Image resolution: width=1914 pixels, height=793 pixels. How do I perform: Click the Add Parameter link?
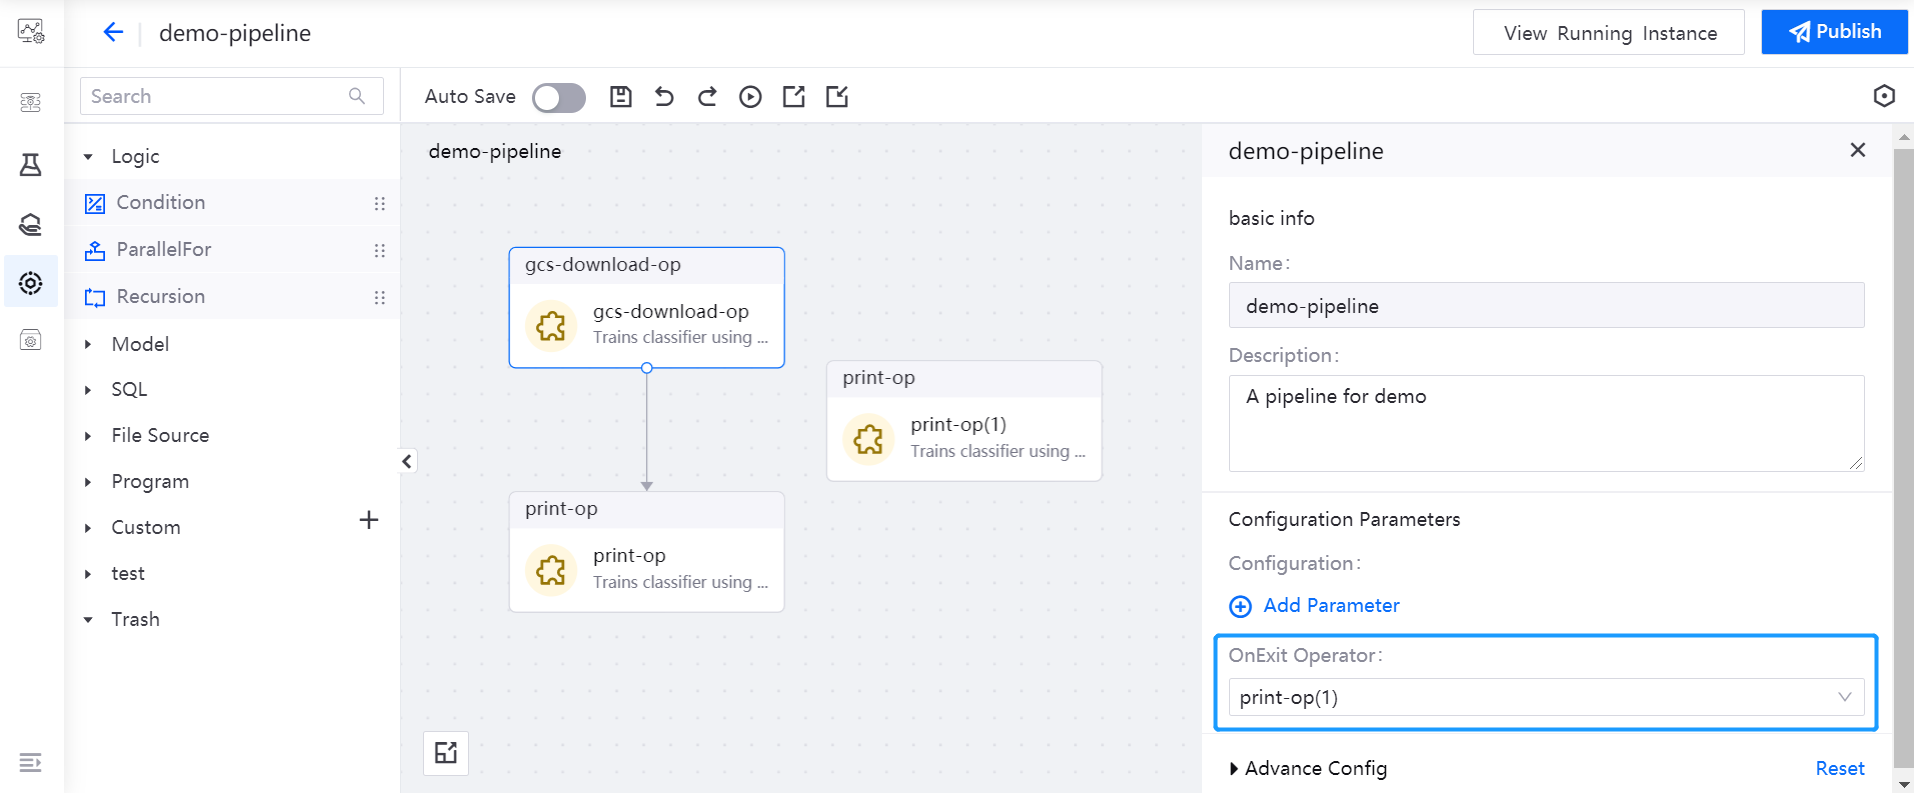[1331, 605]
